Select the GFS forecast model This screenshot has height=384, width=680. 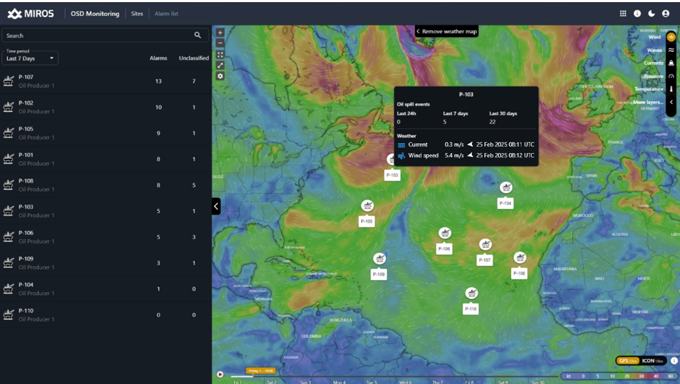click(628, 361)
